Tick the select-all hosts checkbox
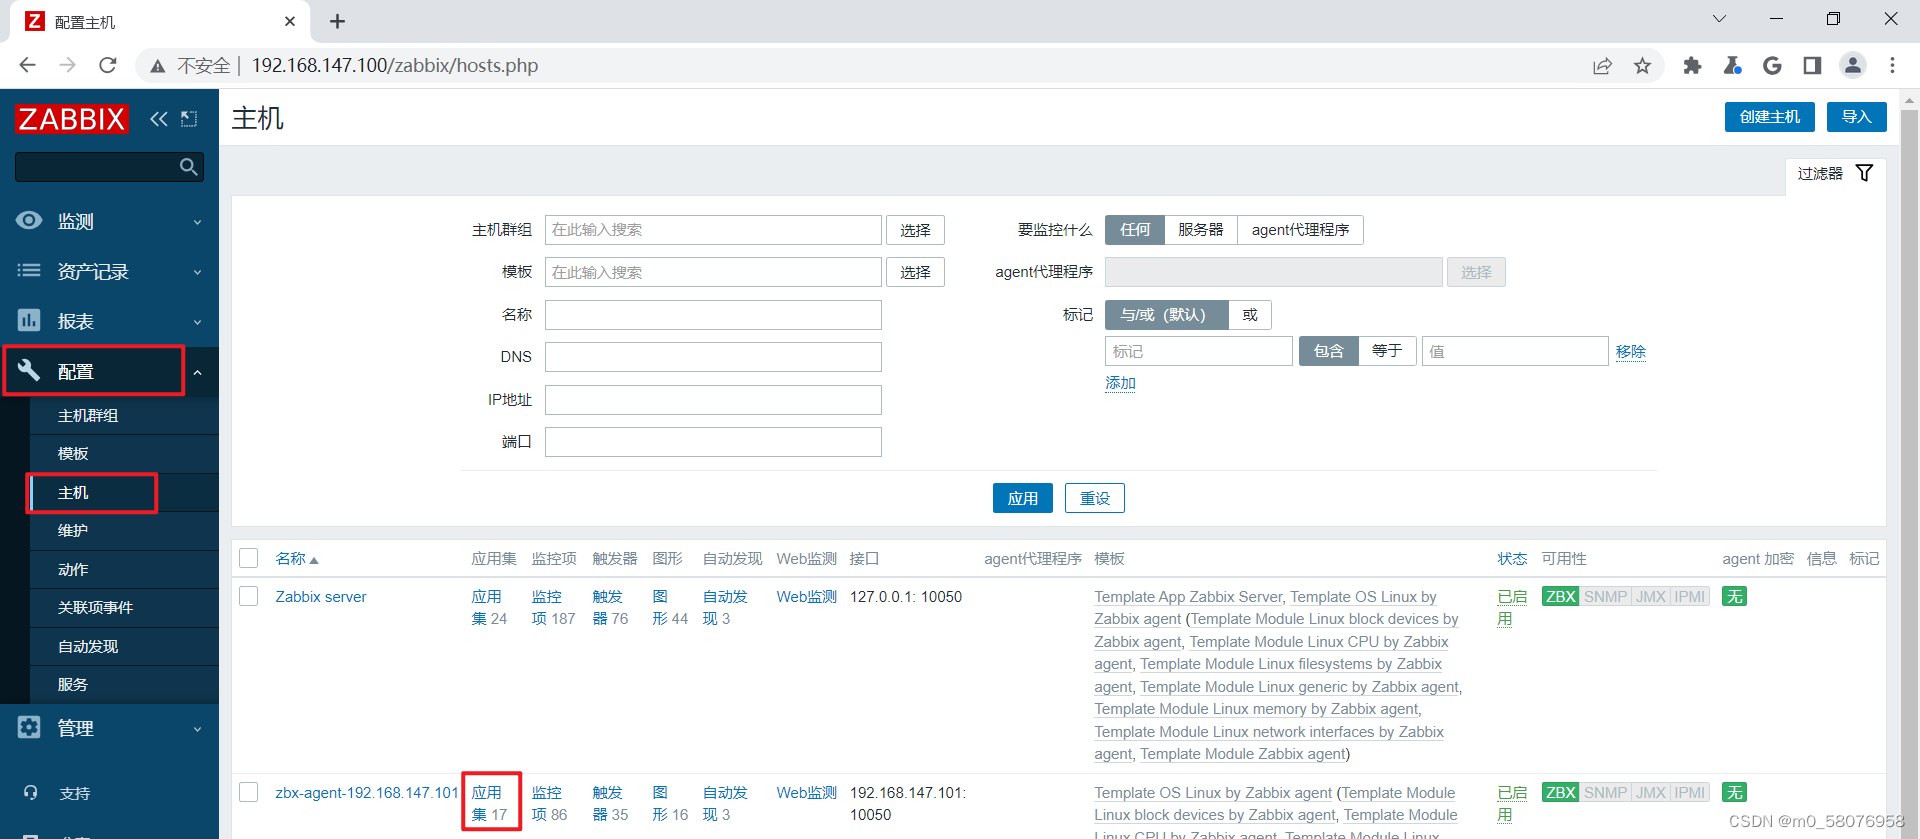This screenshot has height=839, width=1920. (x=249, y=558)
